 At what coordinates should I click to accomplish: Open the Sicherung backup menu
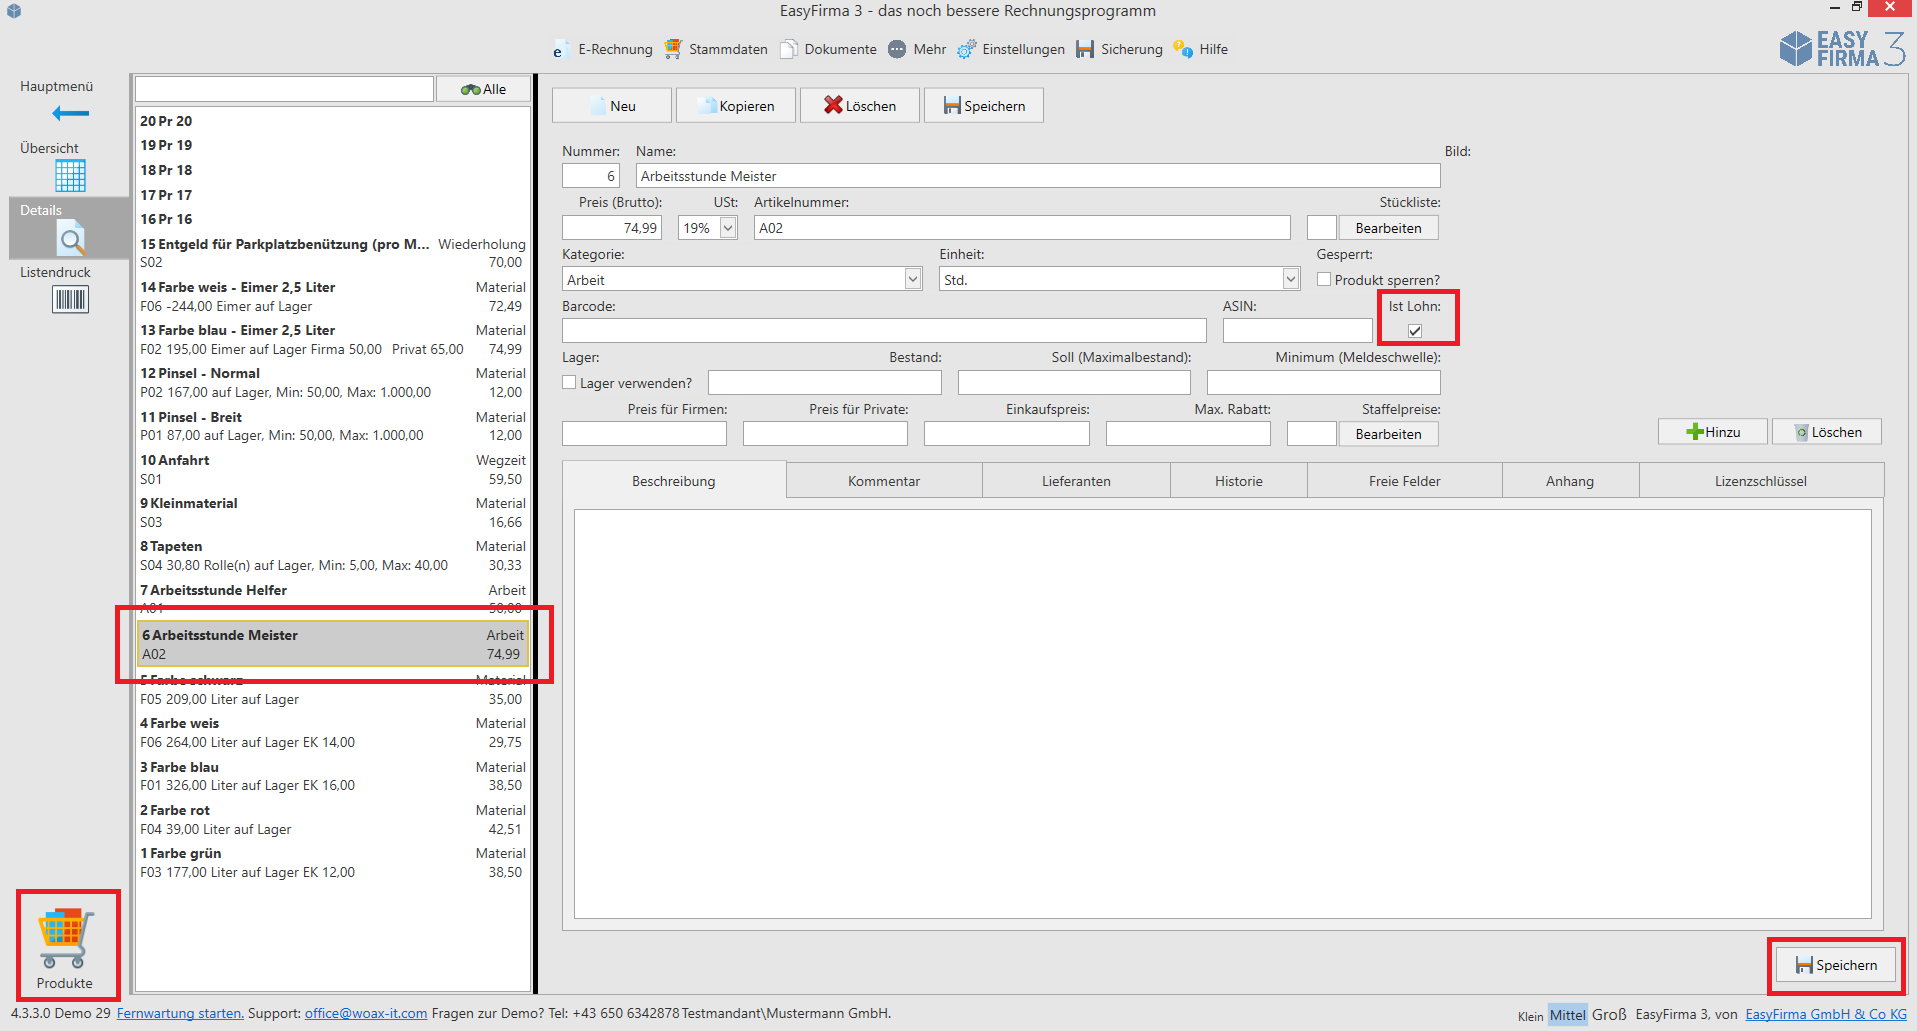(x=1120, y=49)
